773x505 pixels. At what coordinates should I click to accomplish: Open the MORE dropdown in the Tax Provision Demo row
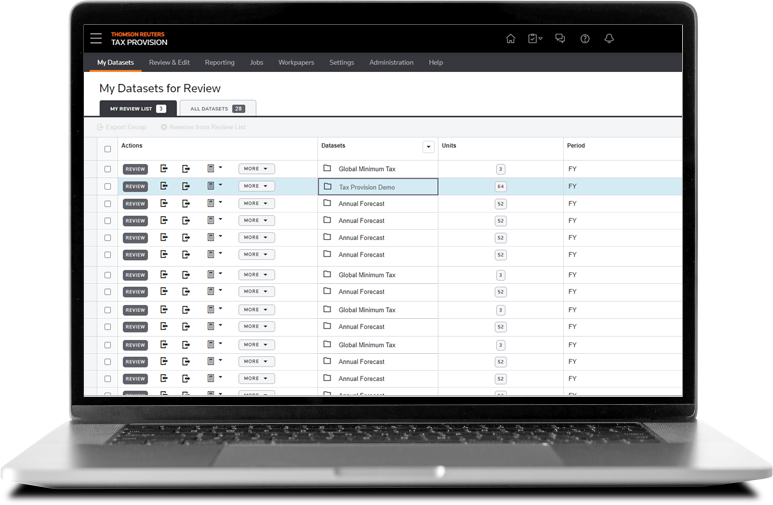click(256, 186)
